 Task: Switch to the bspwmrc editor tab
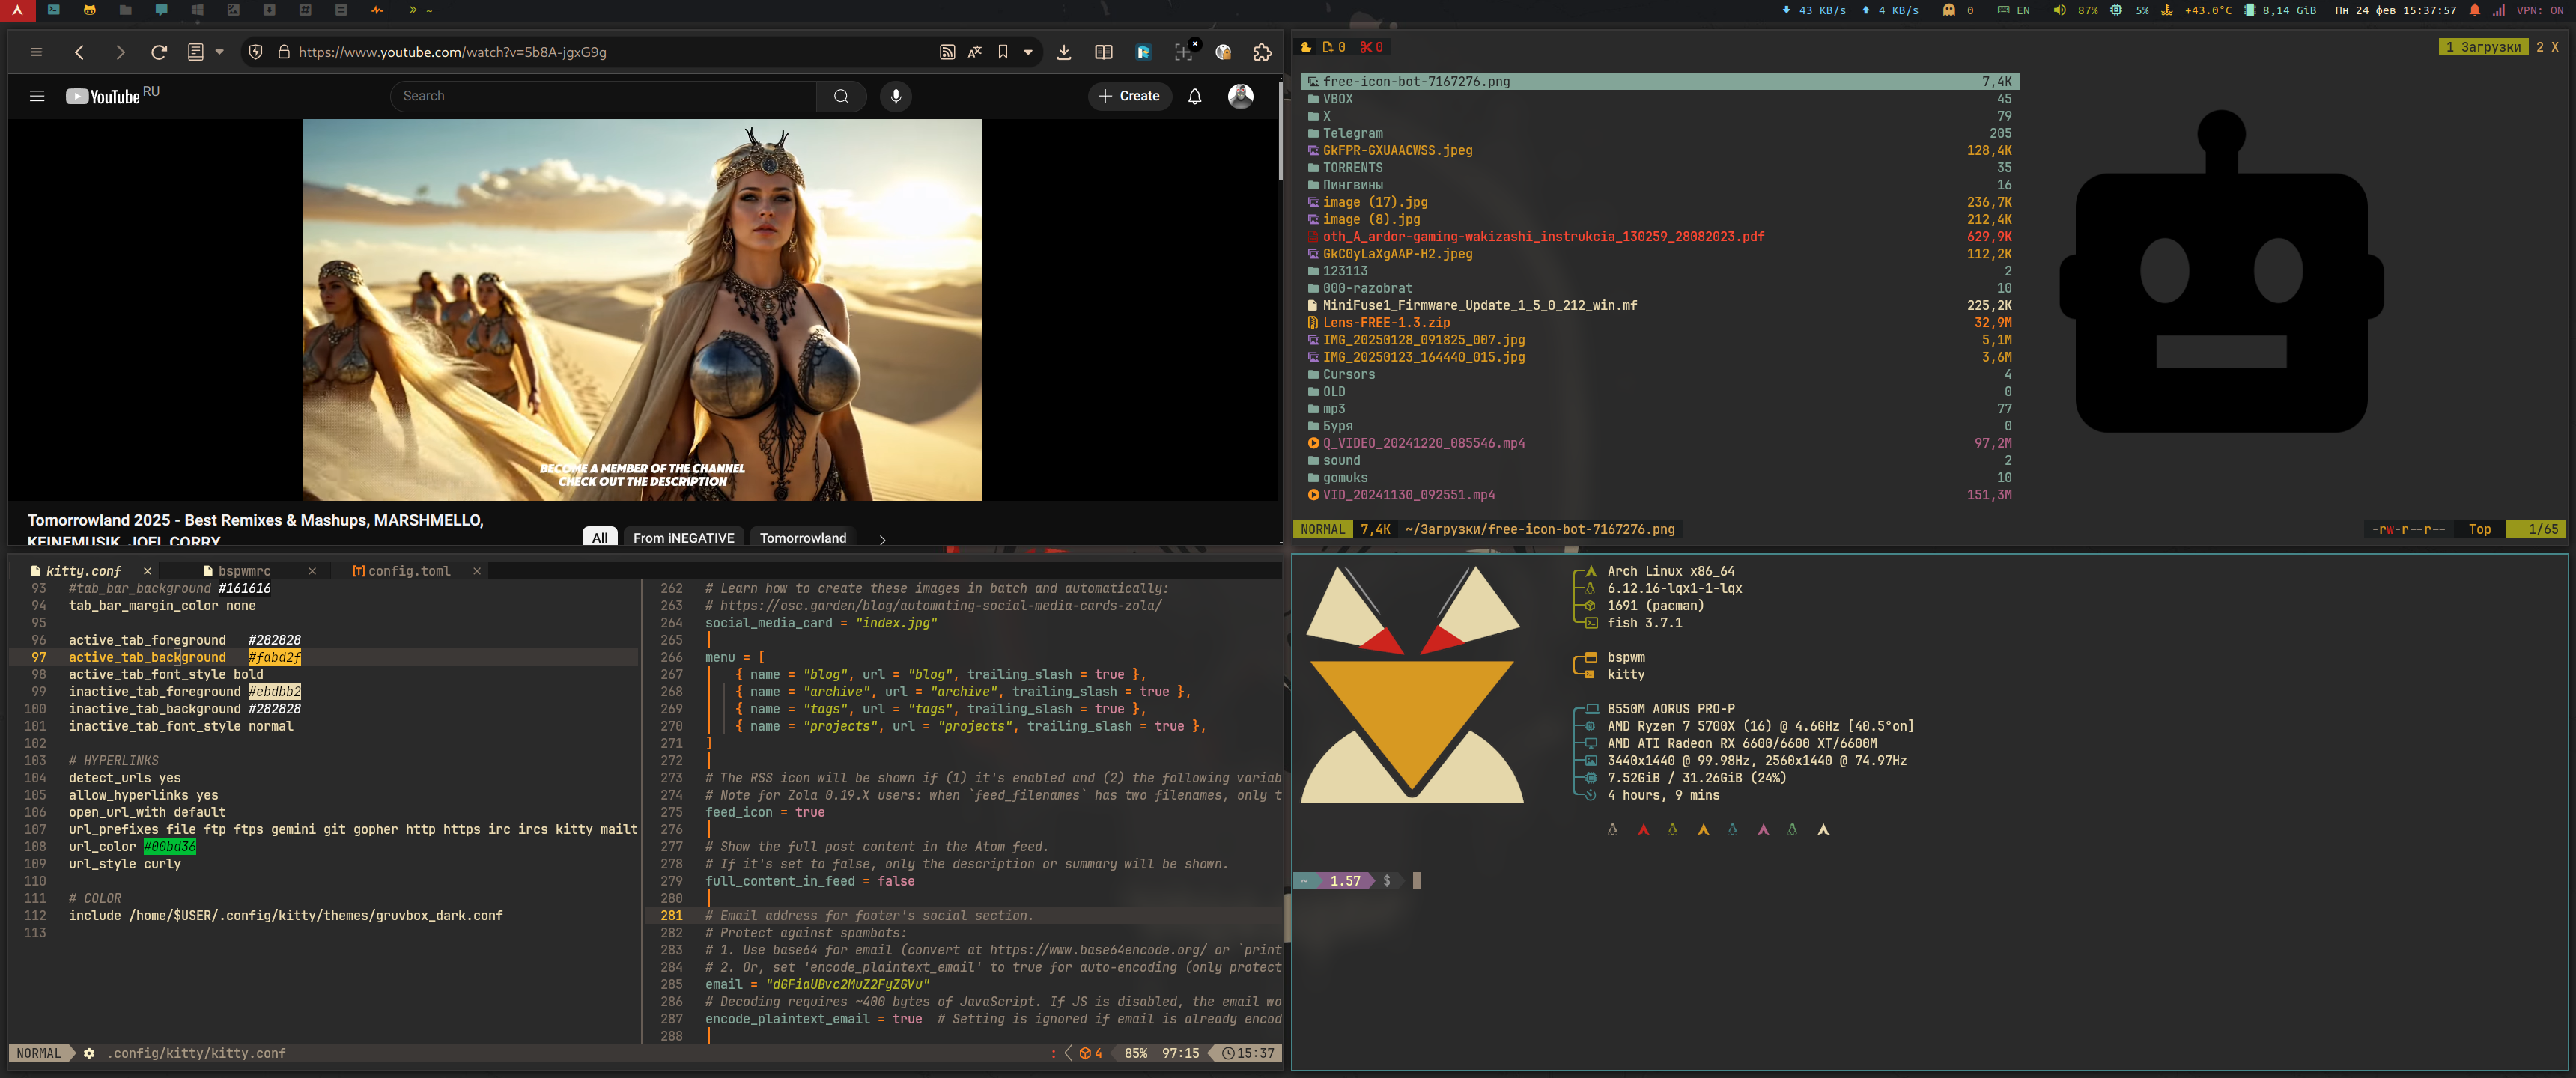pos(244,571)
